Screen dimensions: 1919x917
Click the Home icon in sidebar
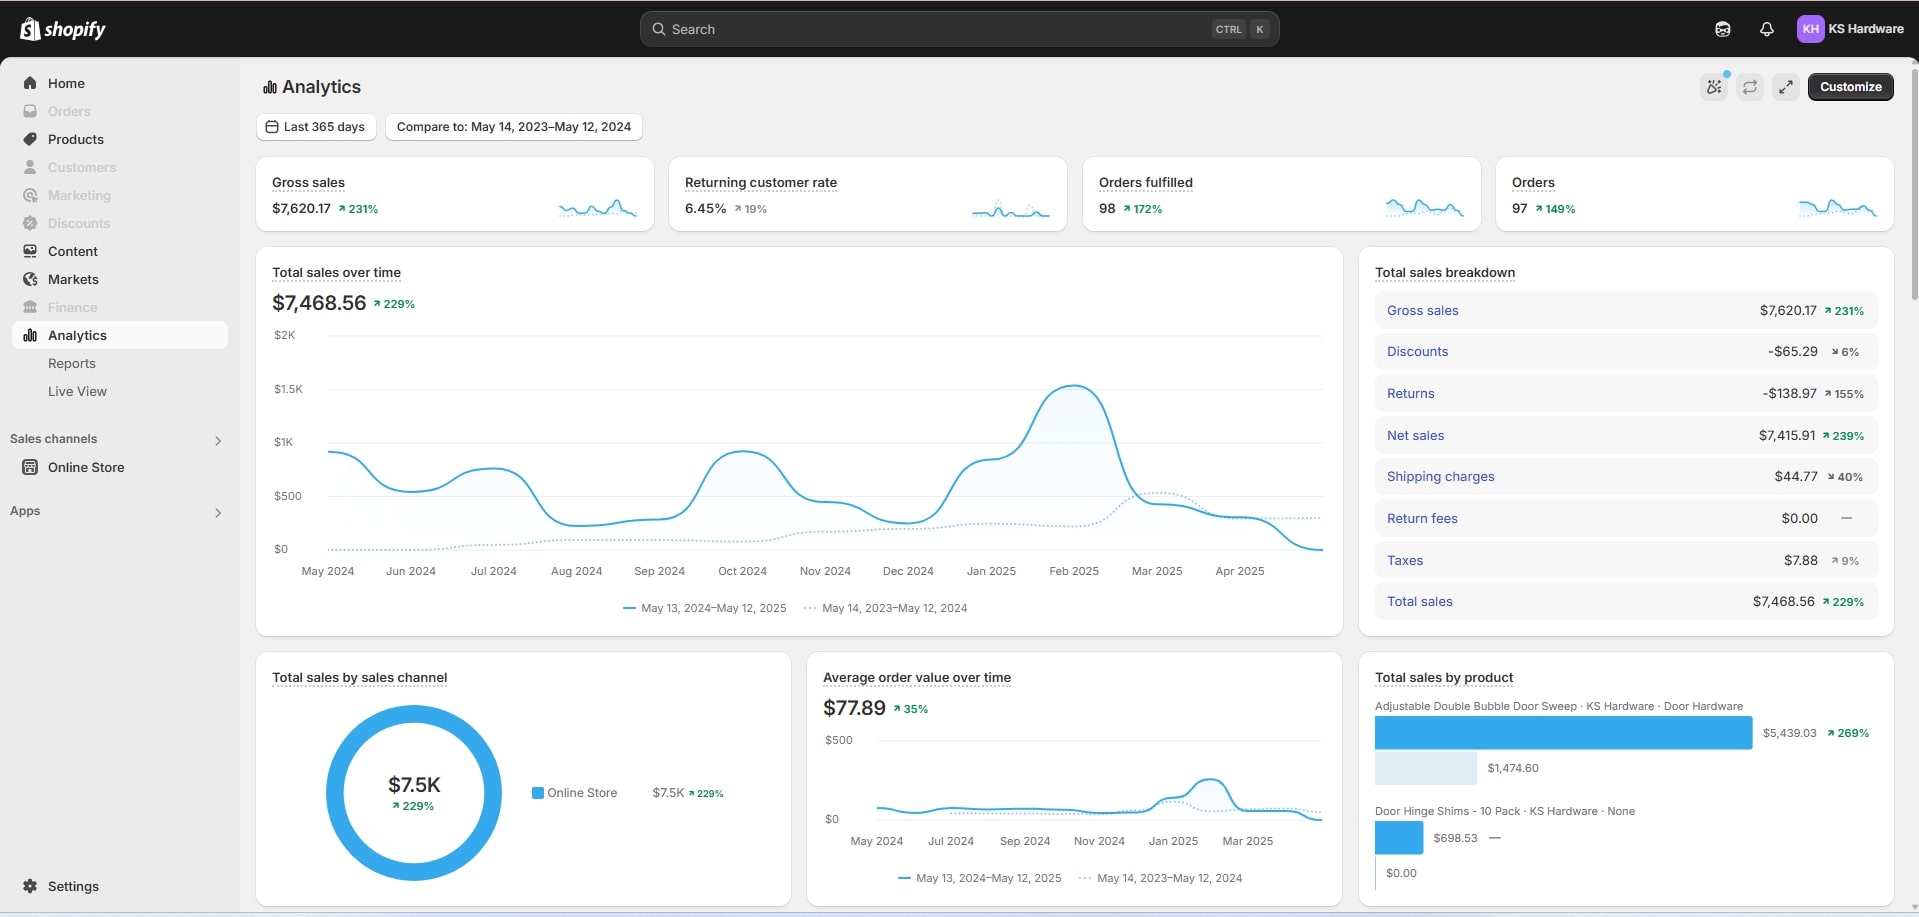[30, 83]
